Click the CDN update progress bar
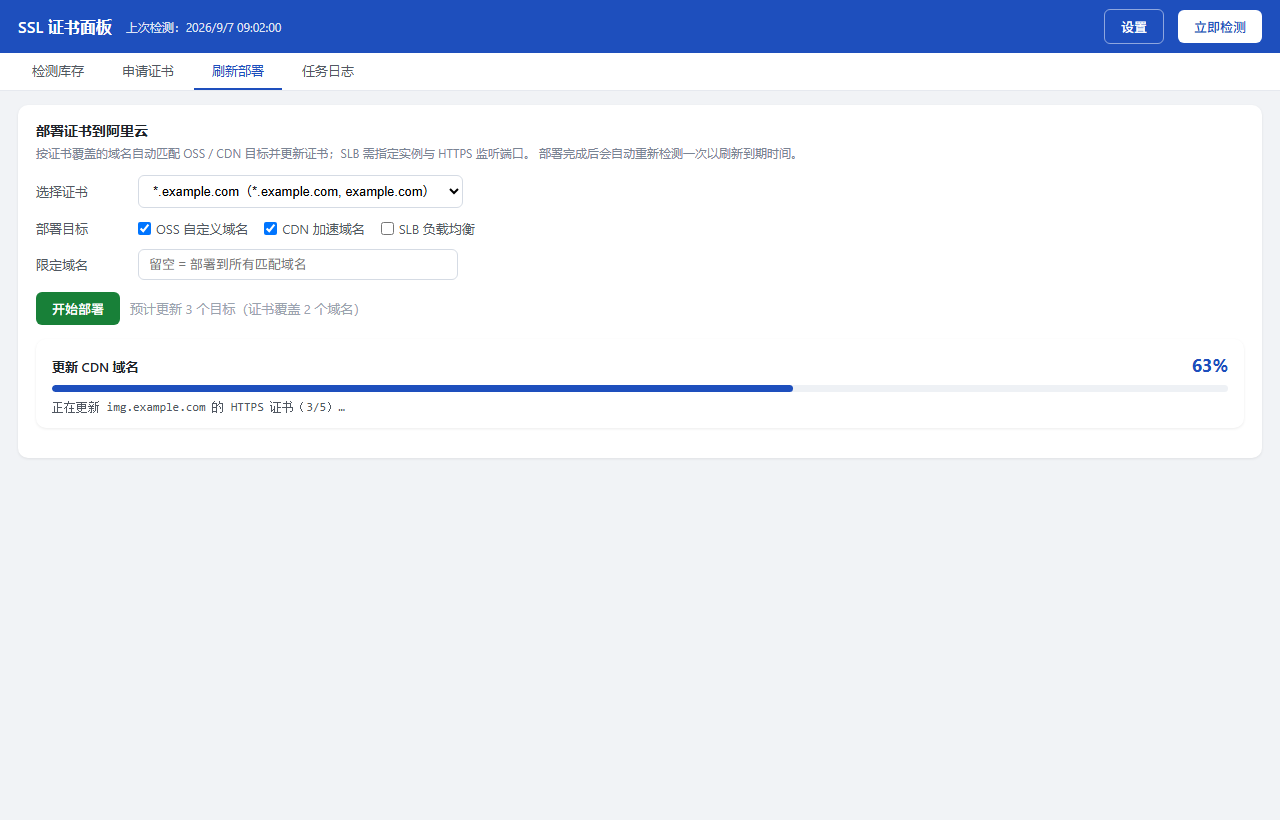1280x820 pixels. click(640, 388)
